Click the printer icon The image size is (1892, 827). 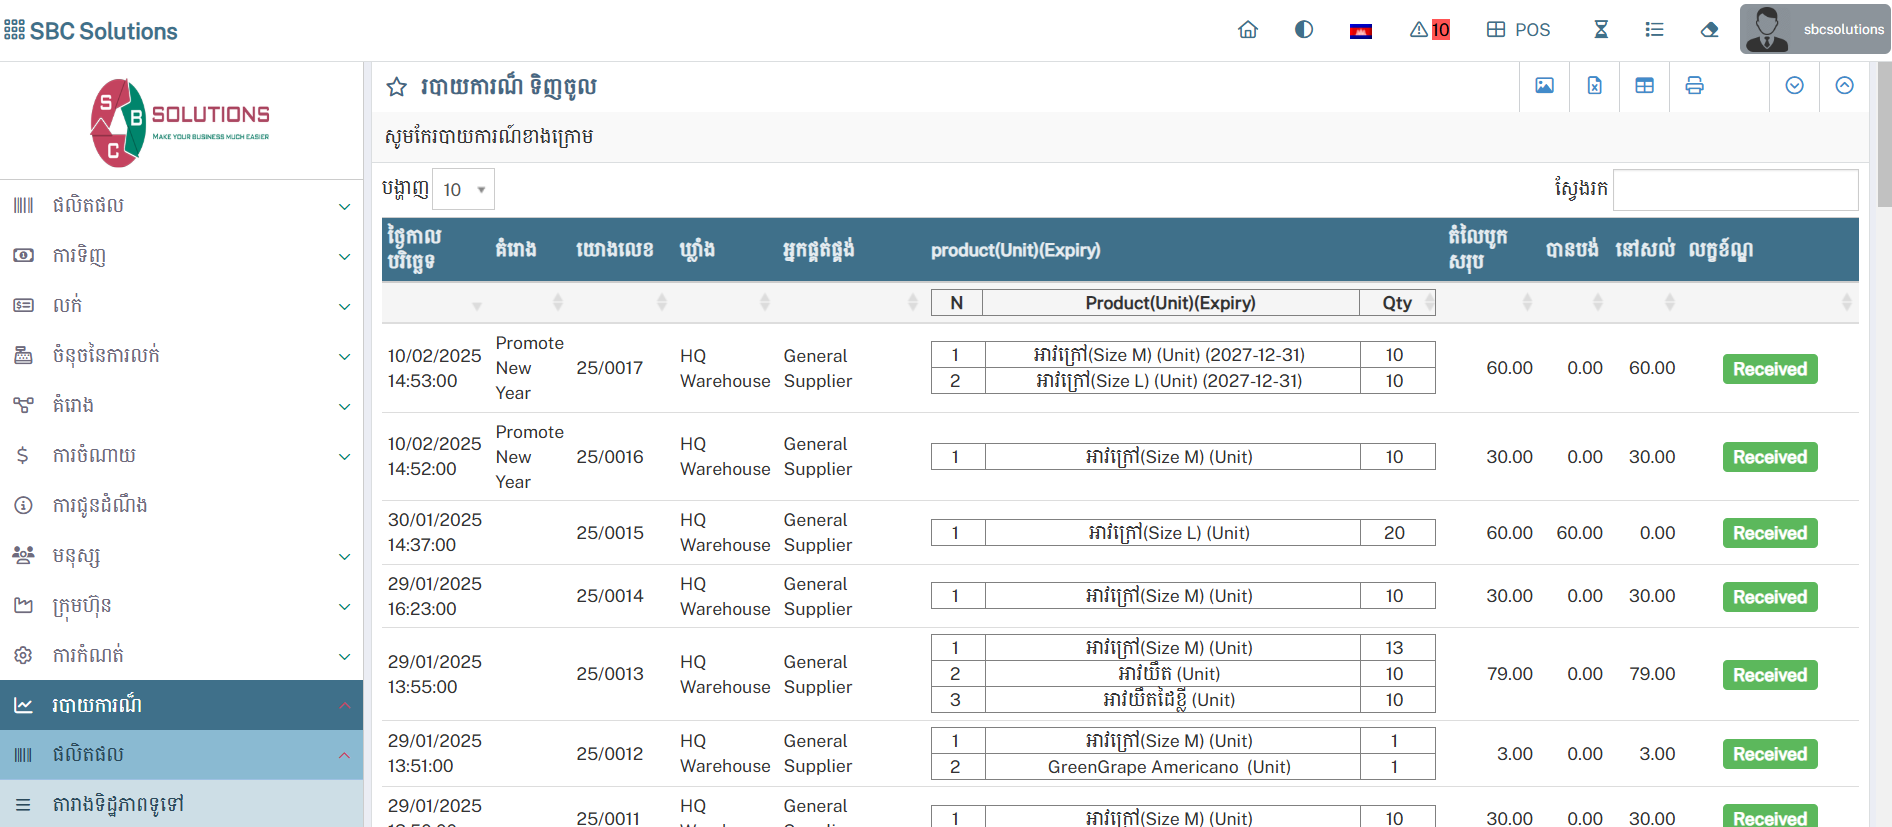pyautogui.click(x=1694, y=86)
